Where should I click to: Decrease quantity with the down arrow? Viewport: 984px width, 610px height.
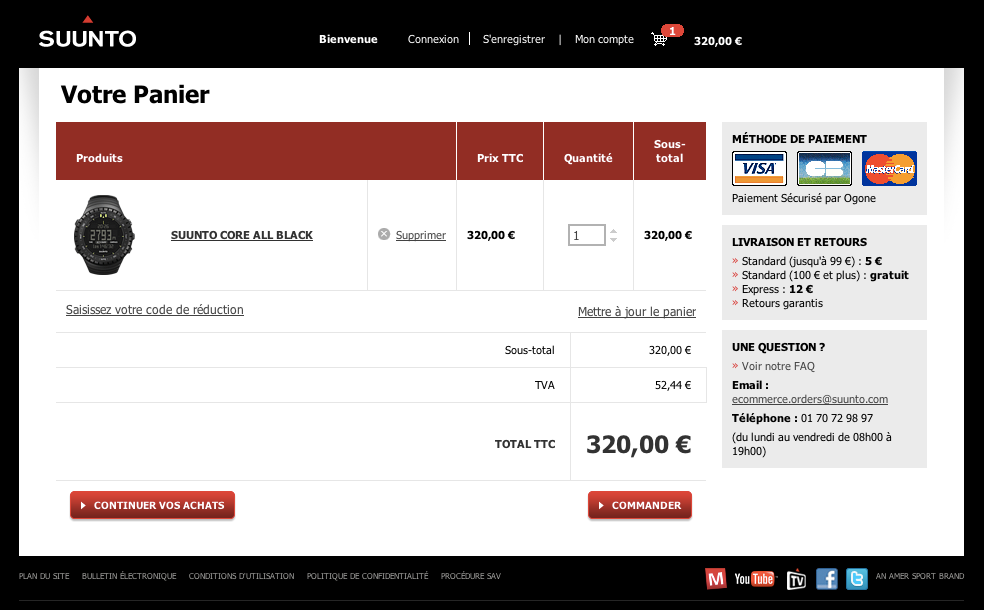[614, 240]
